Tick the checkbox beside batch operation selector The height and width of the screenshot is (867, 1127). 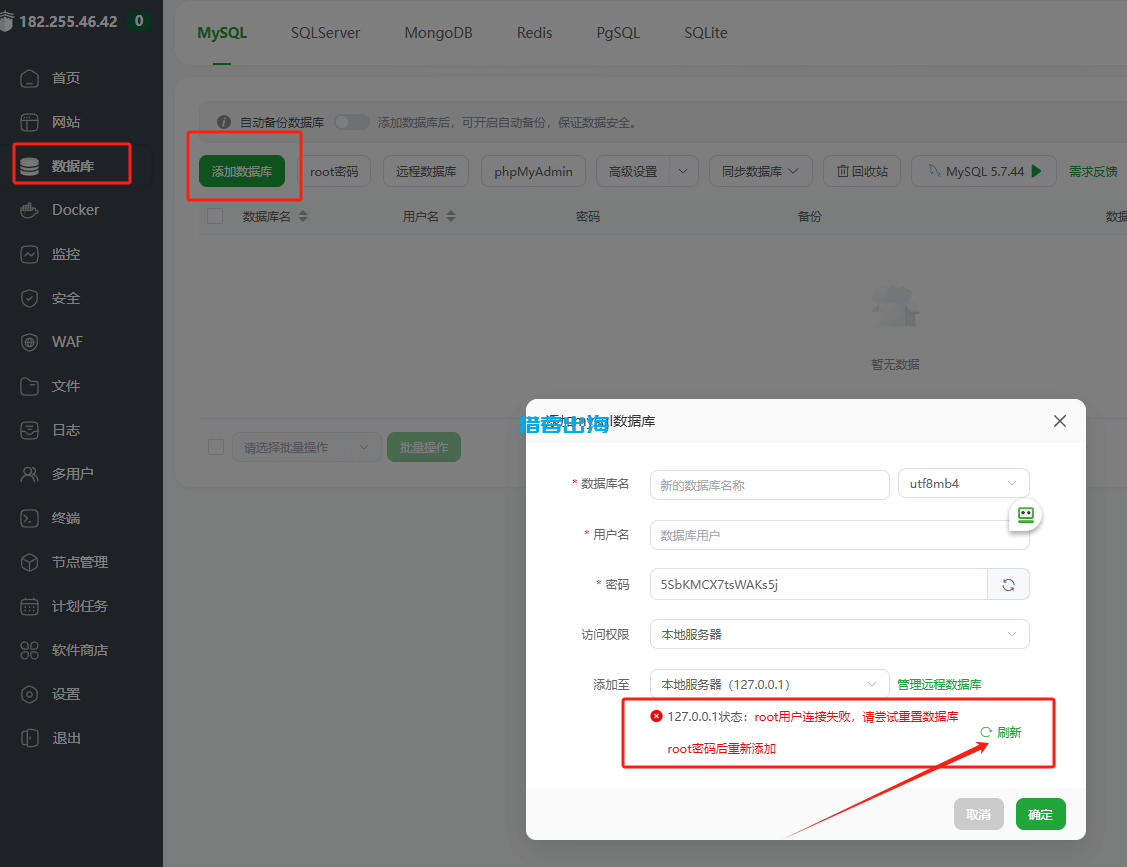point(216,447)
